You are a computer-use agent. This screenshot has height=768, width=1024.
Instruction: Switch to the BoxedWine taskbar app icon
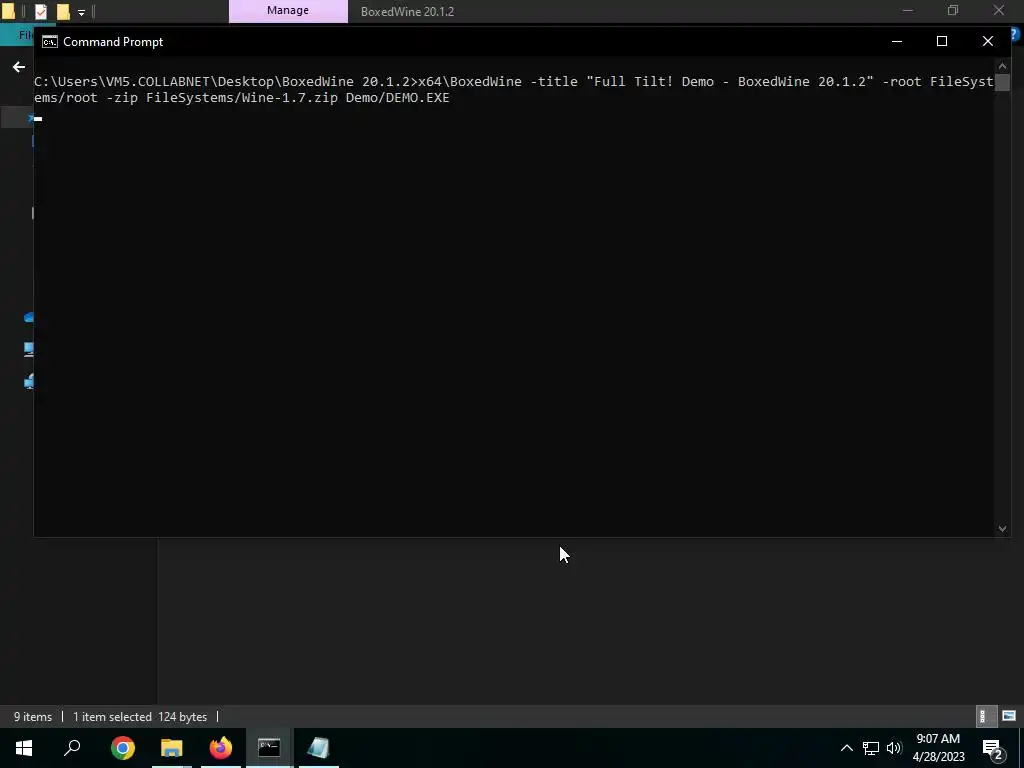(x=319, y=748)
